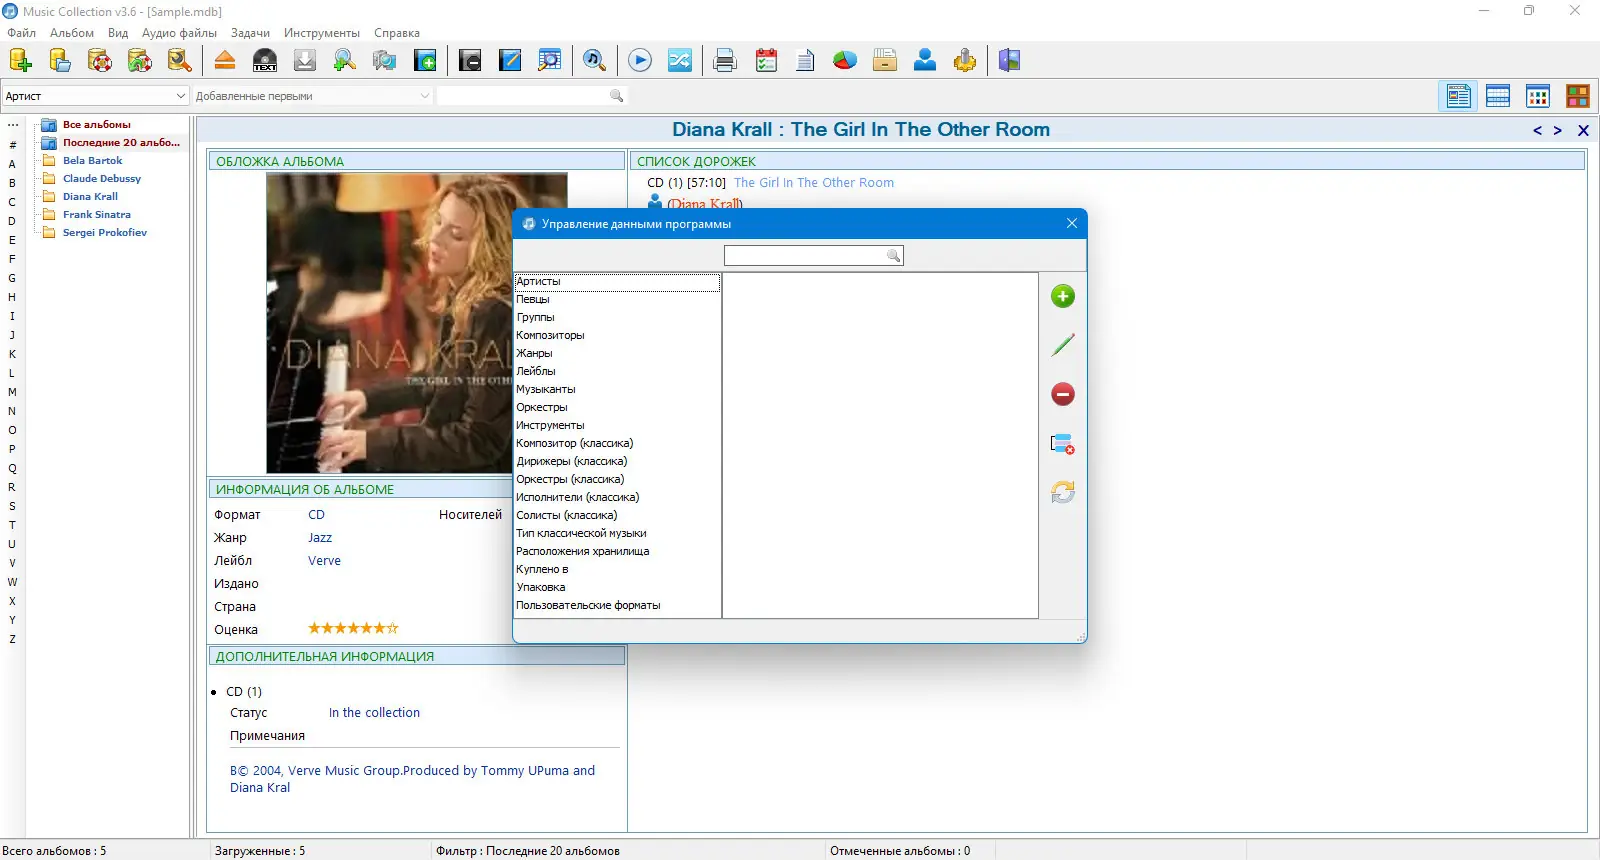Click the refresh arrows icon in dialog

pyautogui.click(x=1063, y=492)
